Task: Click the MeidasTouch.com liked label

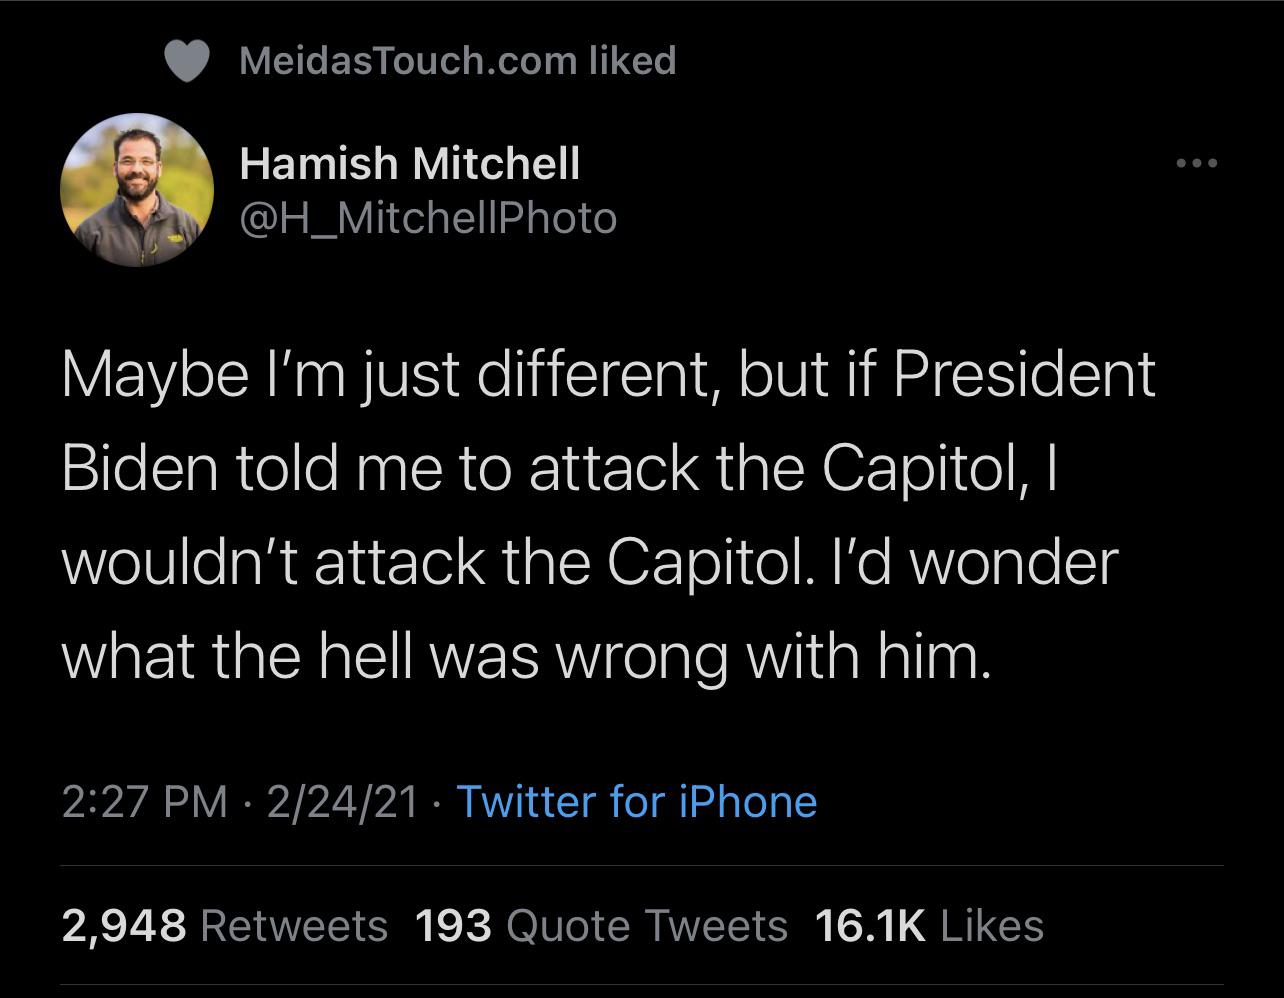Action: (x=457, y=61)
